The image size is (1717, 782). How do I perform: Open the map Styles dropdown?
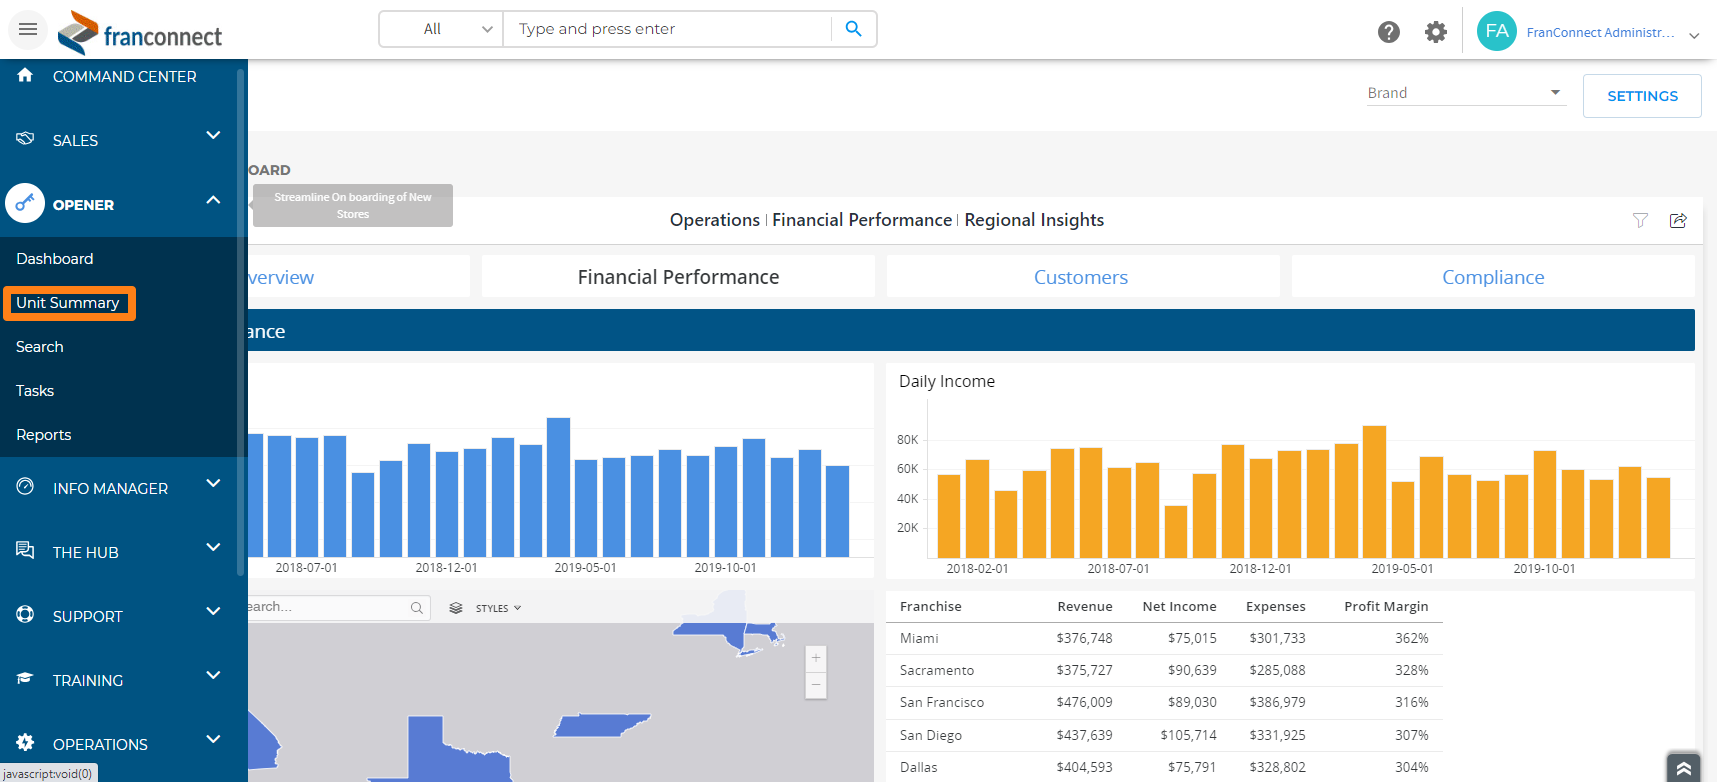pyautogui.click(x=498, y=608)
